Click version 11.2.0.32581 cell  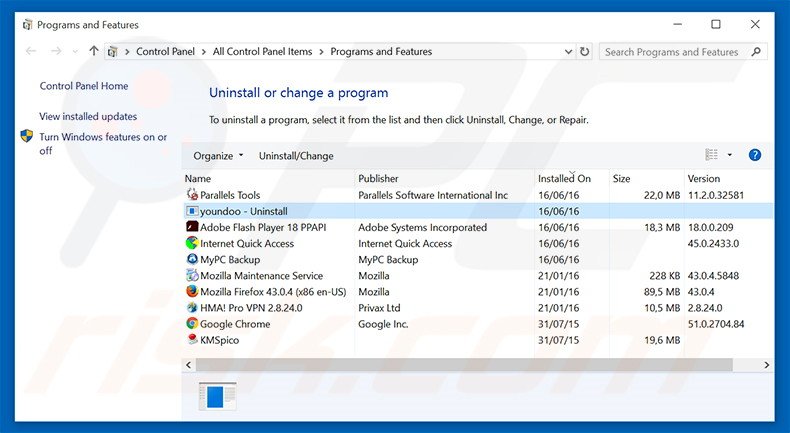[716, 195]
